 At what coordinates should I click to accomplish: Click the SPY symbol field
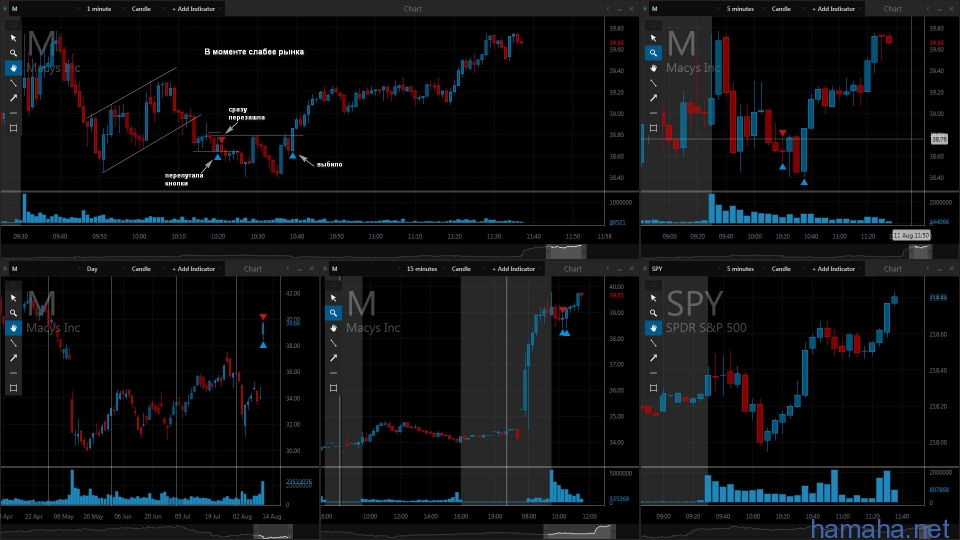point(685,269)
